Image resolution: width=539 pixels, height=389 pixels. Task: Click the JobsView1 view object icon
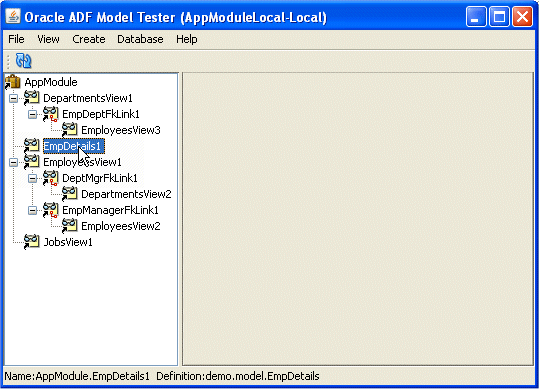coord(31,242)
